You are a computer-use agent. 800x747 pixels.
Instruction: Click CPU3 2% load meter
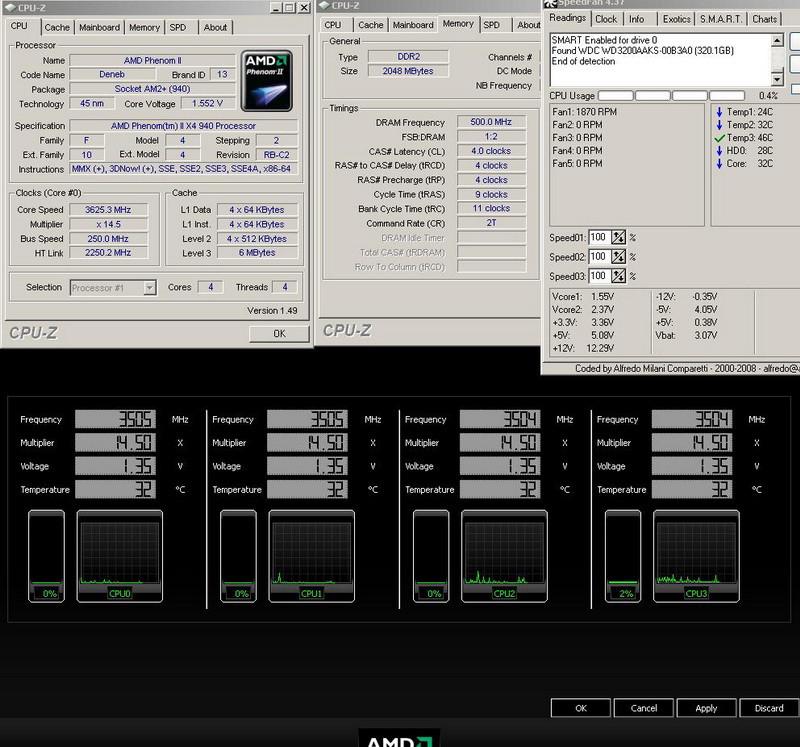(x=623, y=556)
